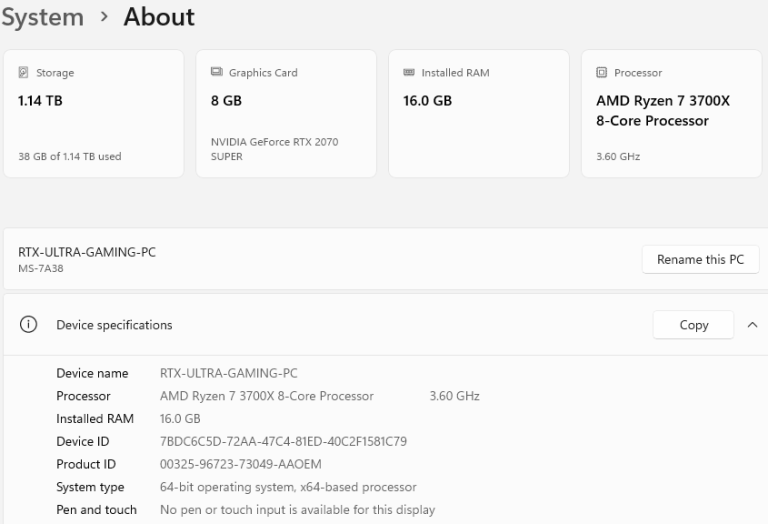Open the Storage card showing 1.14 TB

tap(94, 114)
